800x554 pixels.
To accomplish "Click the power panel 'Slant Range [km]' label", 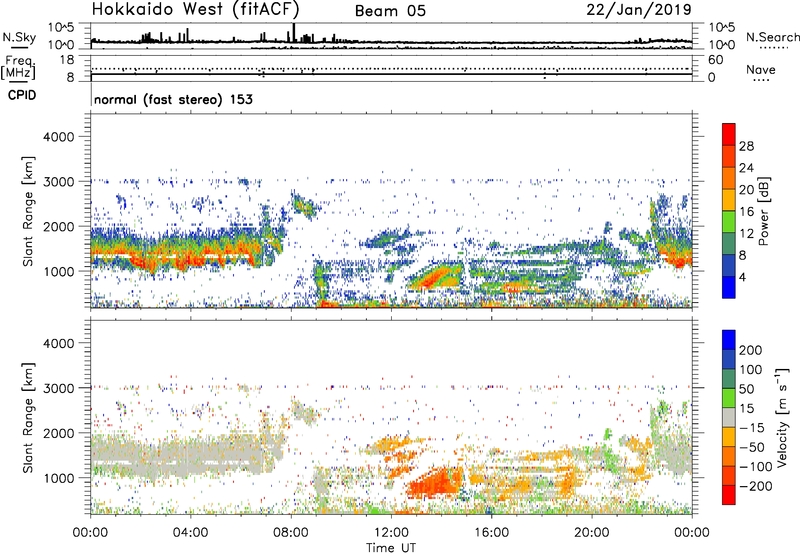I will [x=28, y=211].
